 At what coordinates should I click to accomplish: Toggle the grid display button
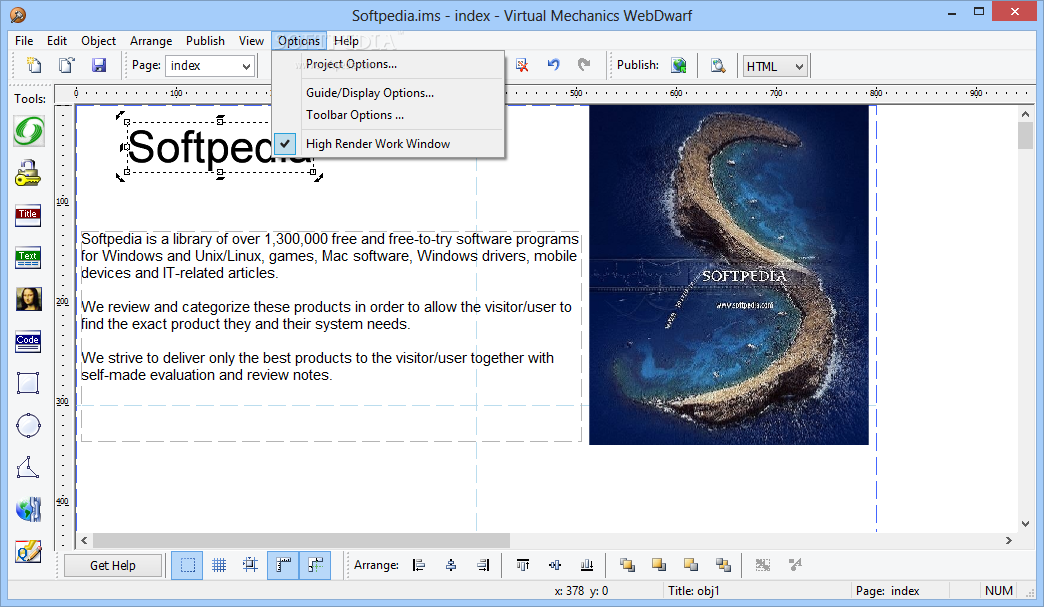click(x=219, y=565)
